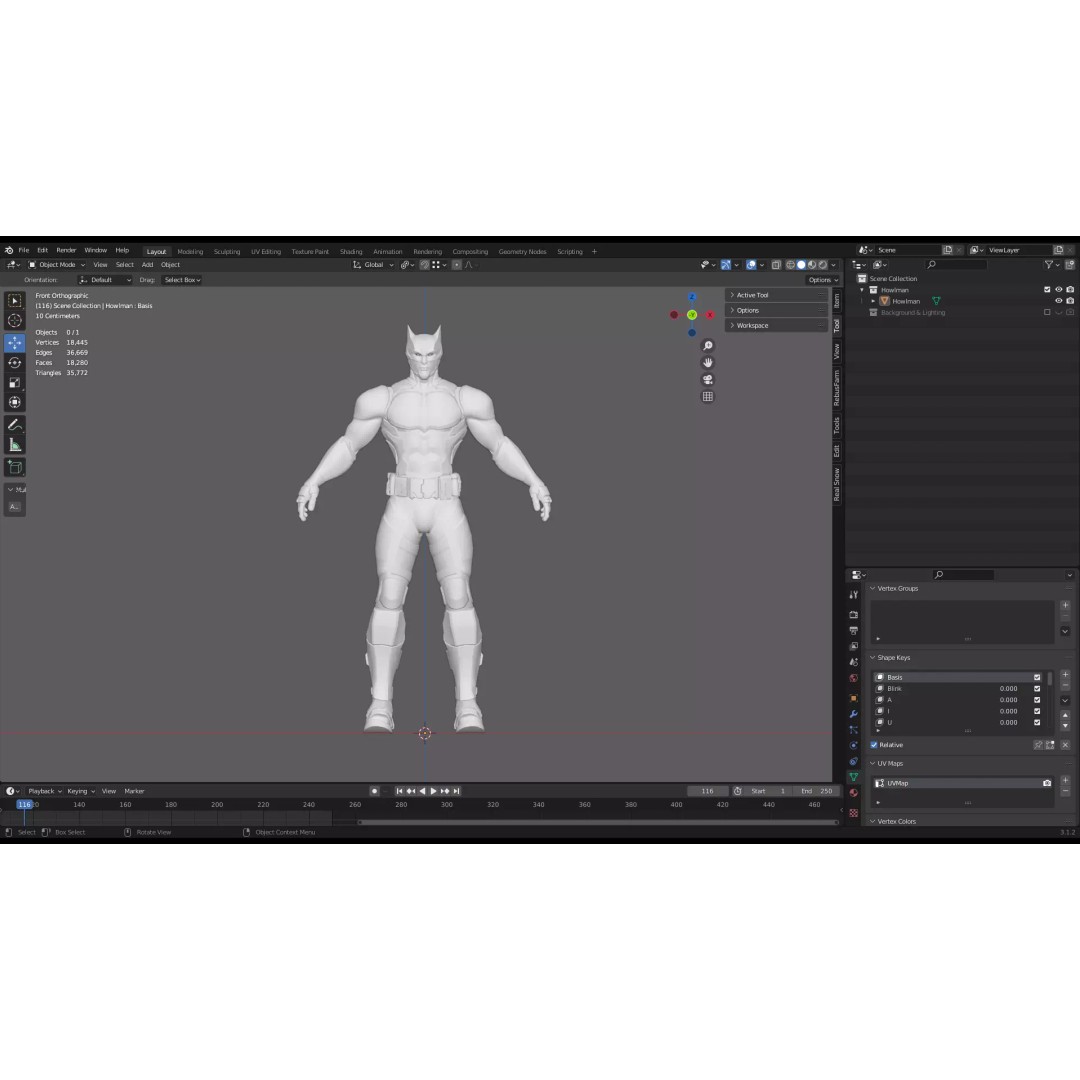Screen dimensions: 1080x1080
Task: Open the Render menu
Action: pos(66,250)
